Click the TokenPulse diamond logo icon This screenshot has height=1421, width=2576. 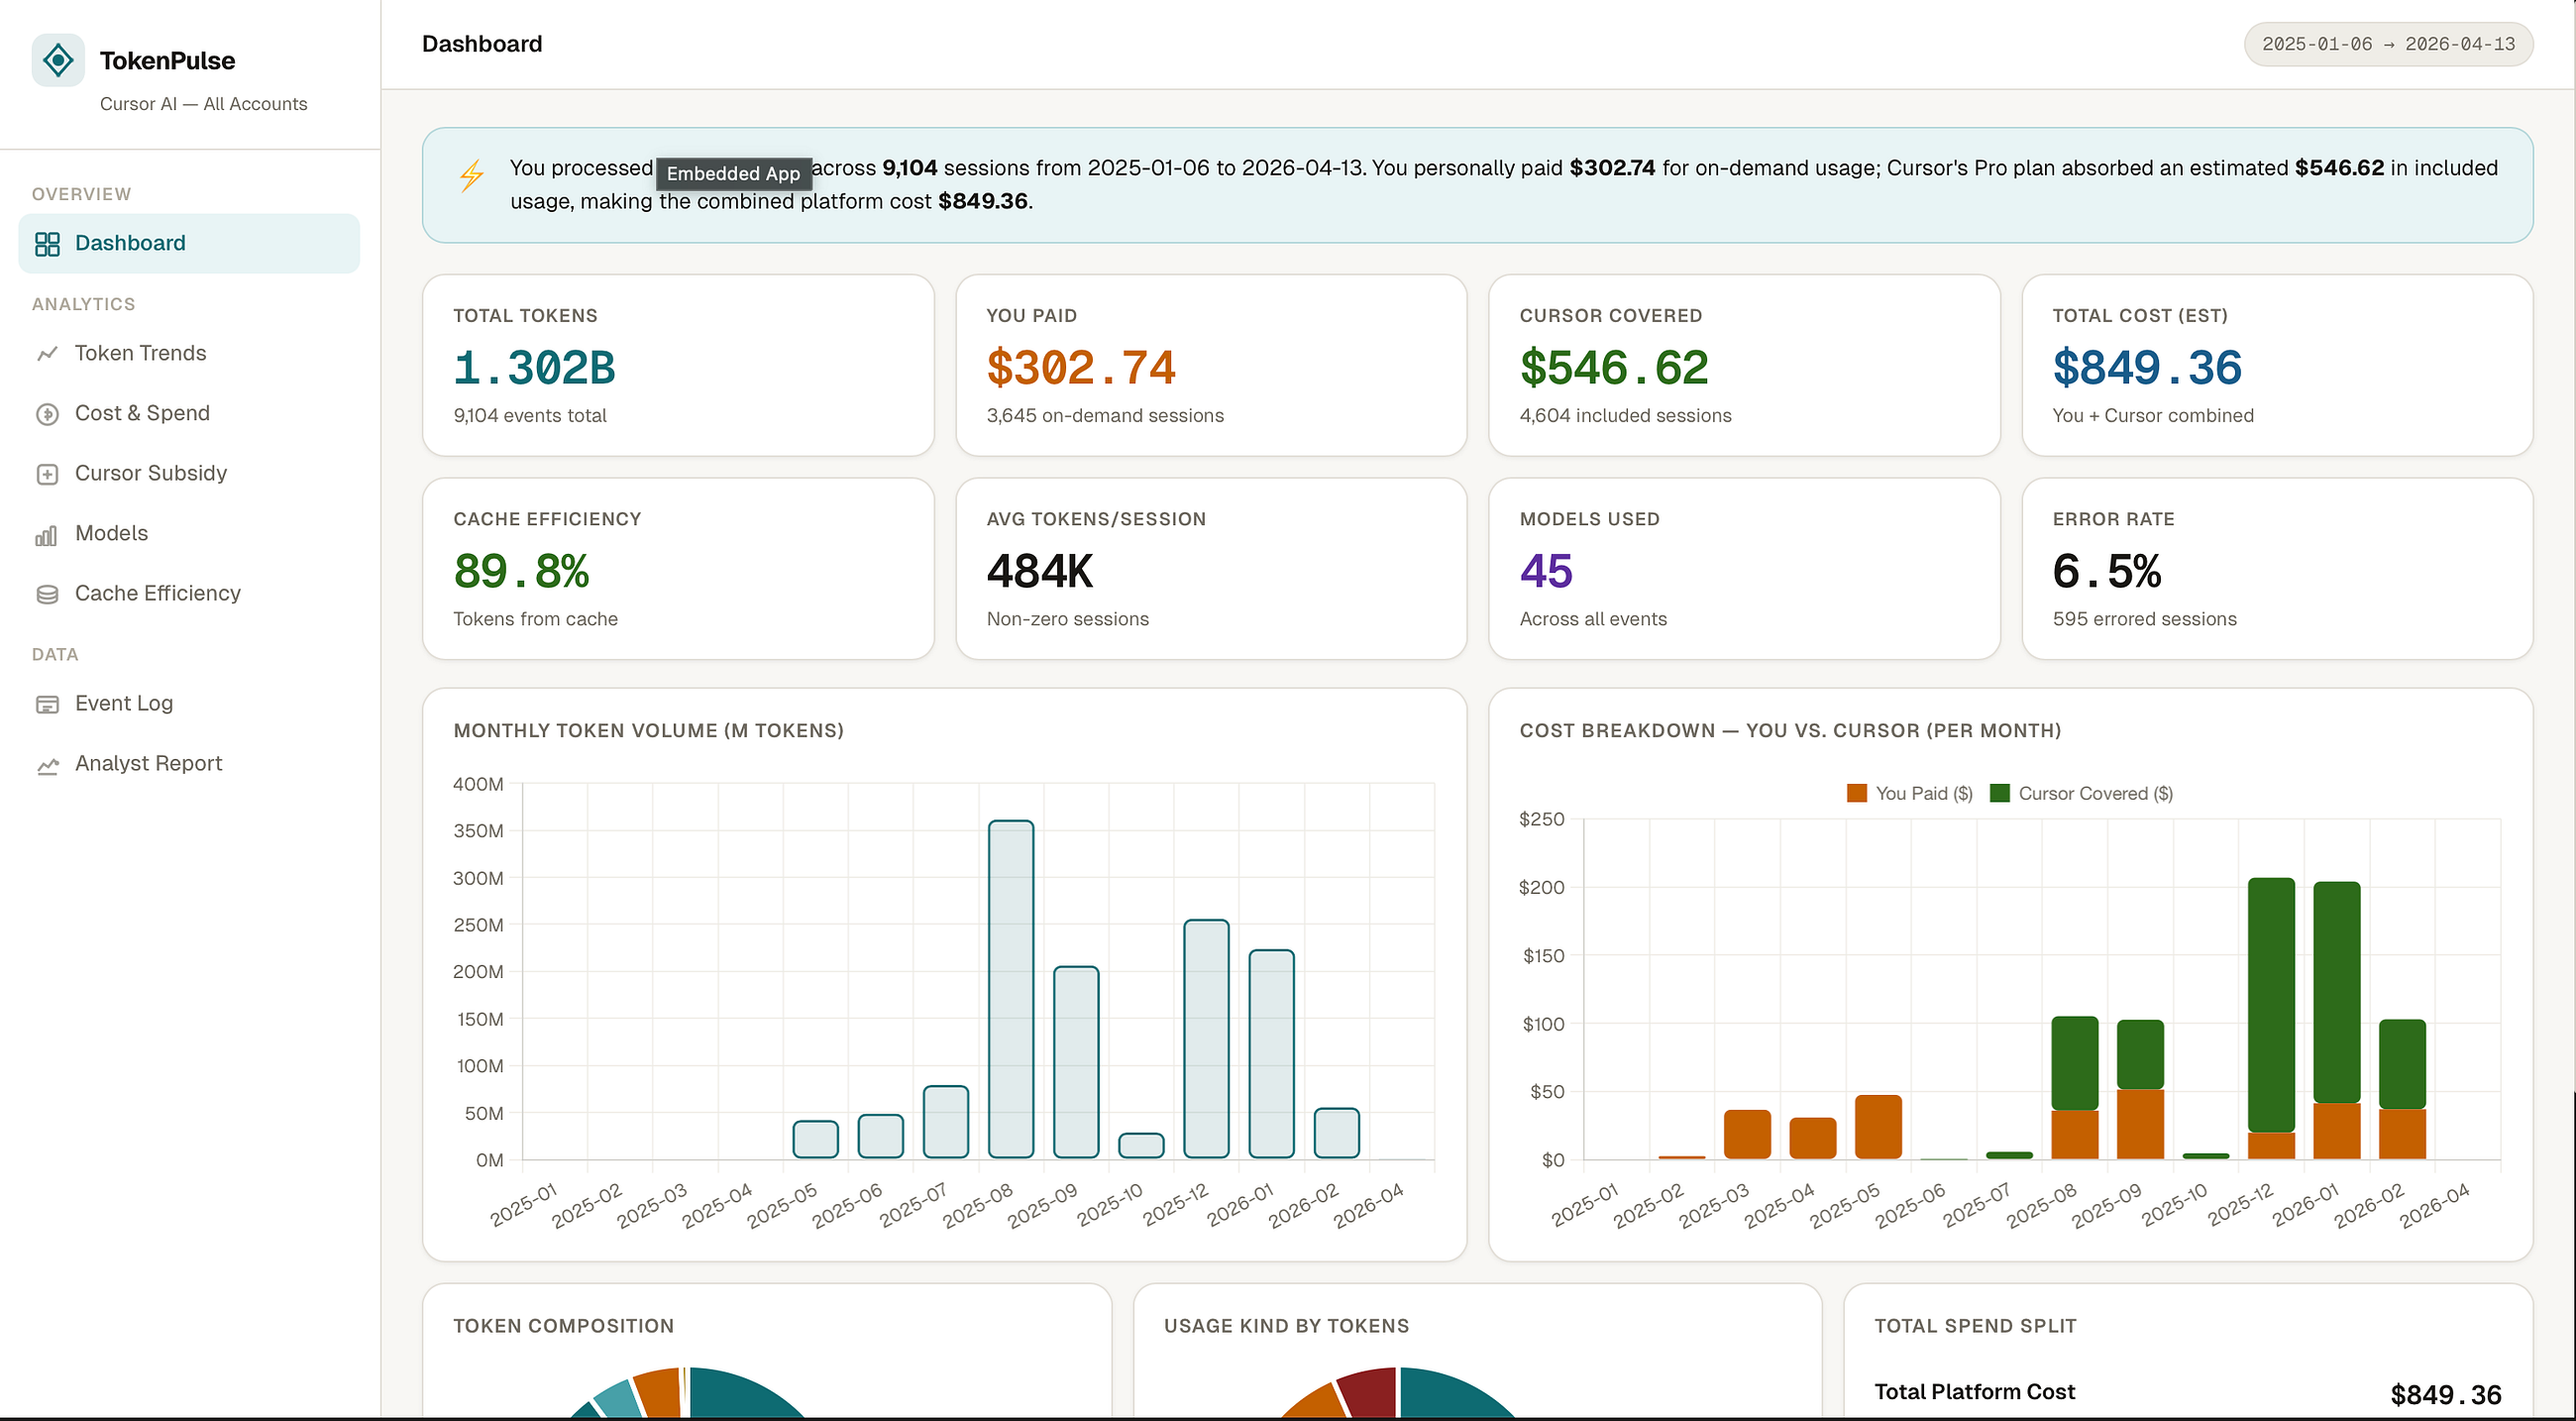coord(58,60)
